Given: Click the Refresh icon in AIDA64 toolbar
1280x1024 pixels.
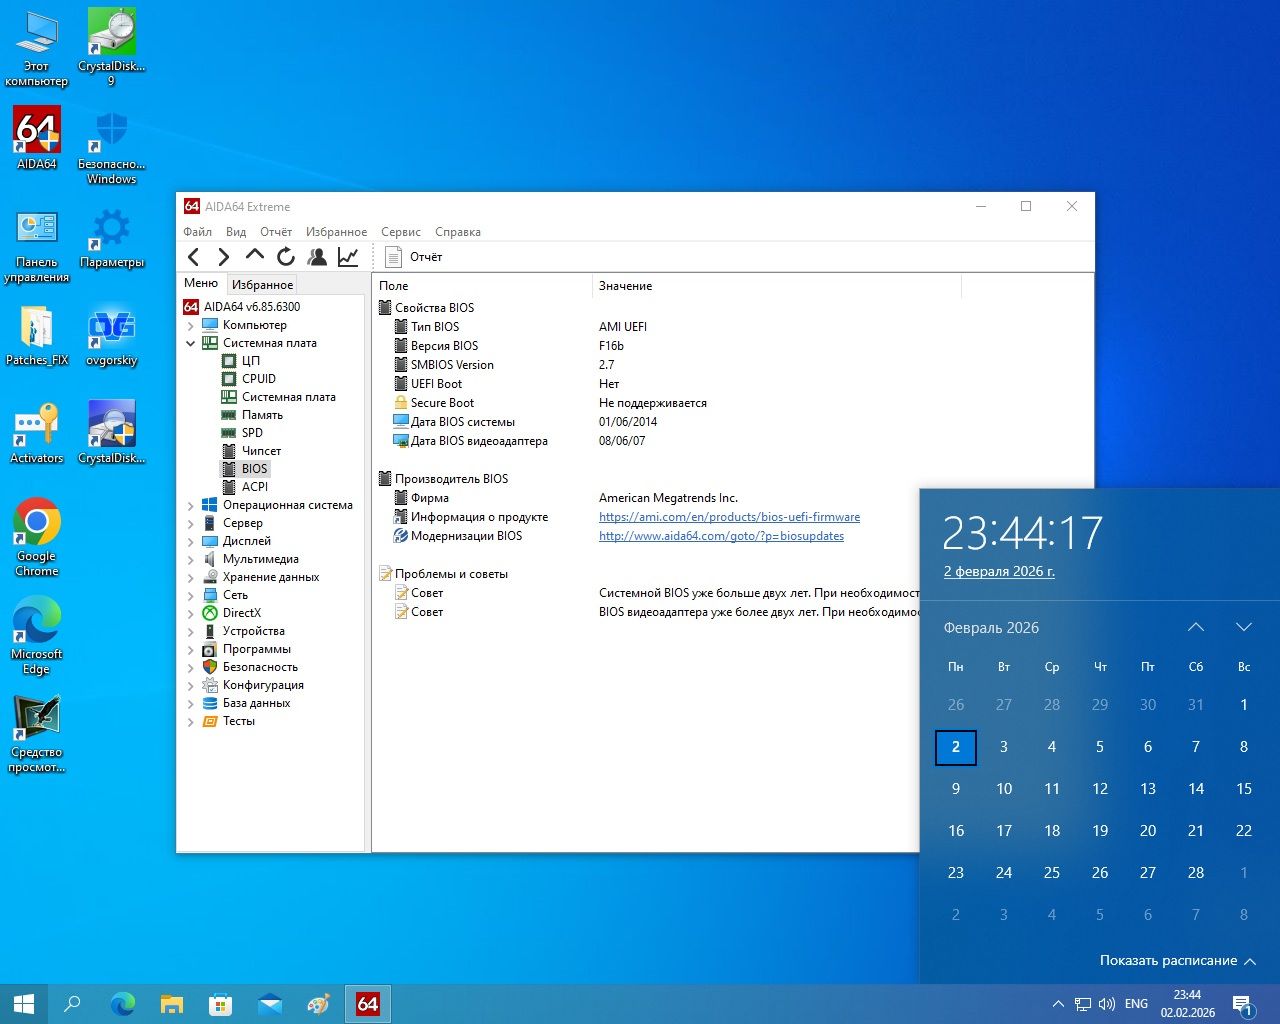Looking at the screenshot, I should 286,257.
